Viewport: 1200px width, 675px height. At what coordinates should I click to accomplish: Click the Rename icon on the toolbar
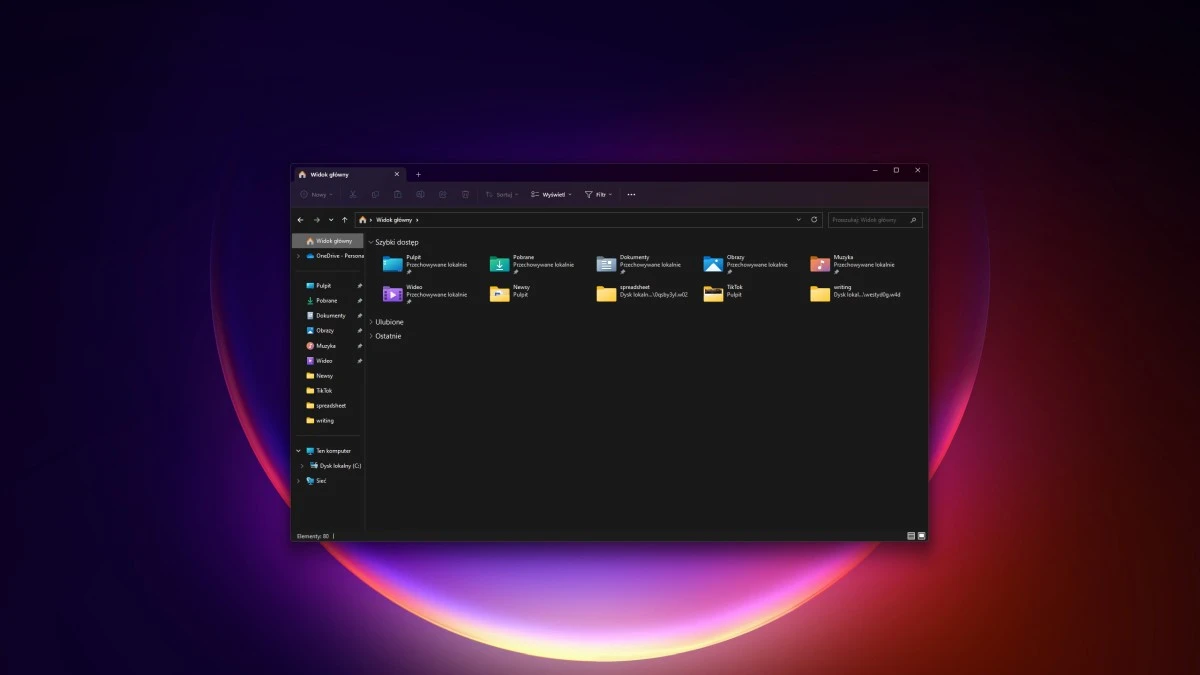[x=421, y=194]
